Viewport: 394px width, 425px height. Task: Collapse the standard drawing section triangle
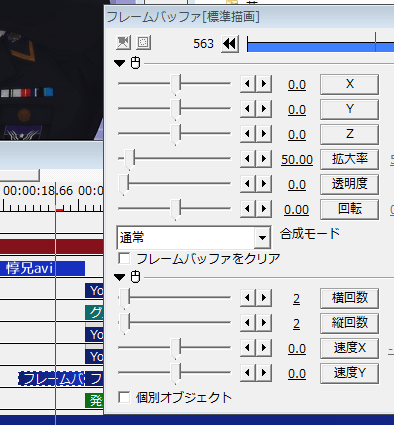click(119, 63)
